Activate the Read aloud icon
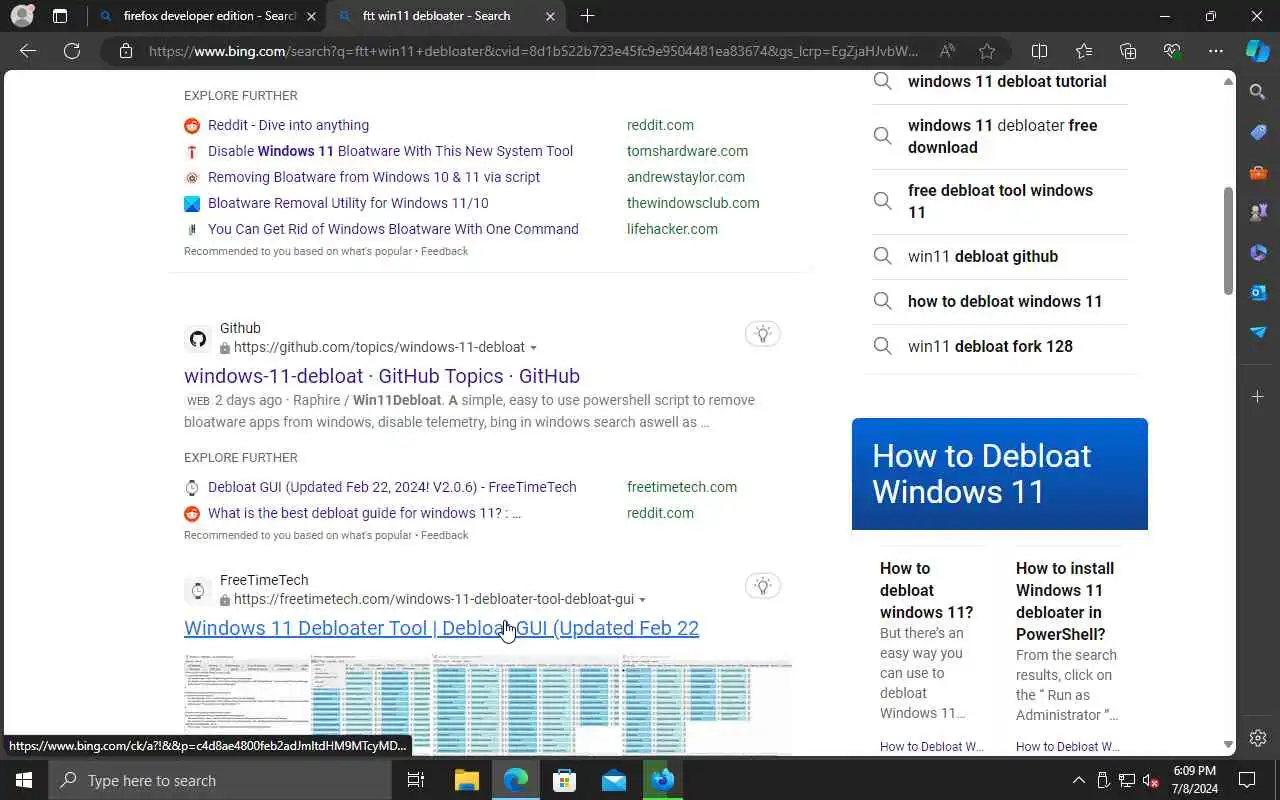This screenshot has height=800, width=1280. tap(946, 51)
